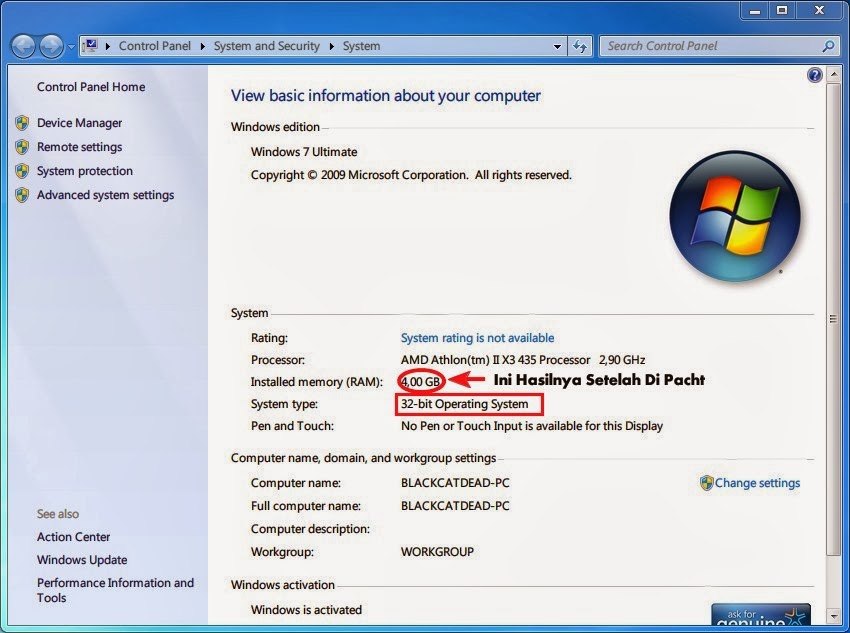Click the ask for genuine badge

(x=761, y=615)
